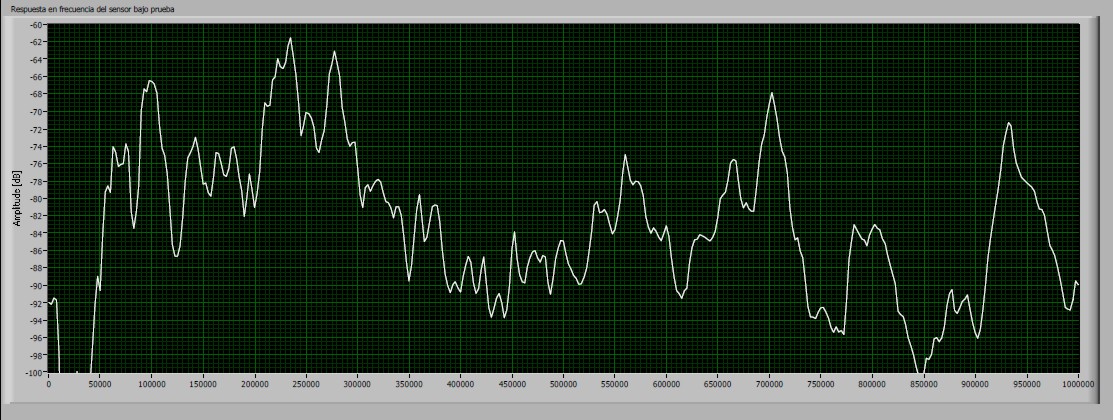Select the -86 Y-axis scale marker
Screen dimensions: 1113x420
(x=38, y=250)
